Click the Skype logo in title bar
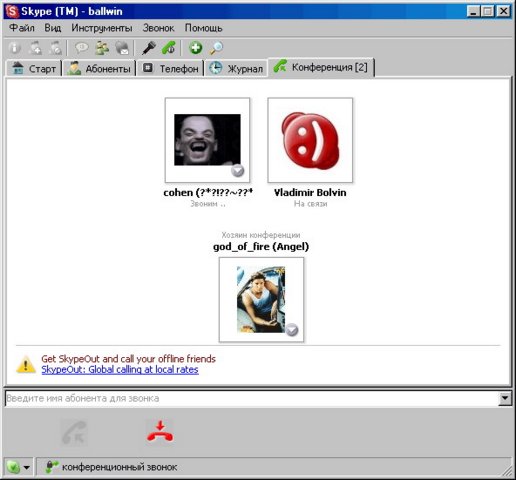 12,11
